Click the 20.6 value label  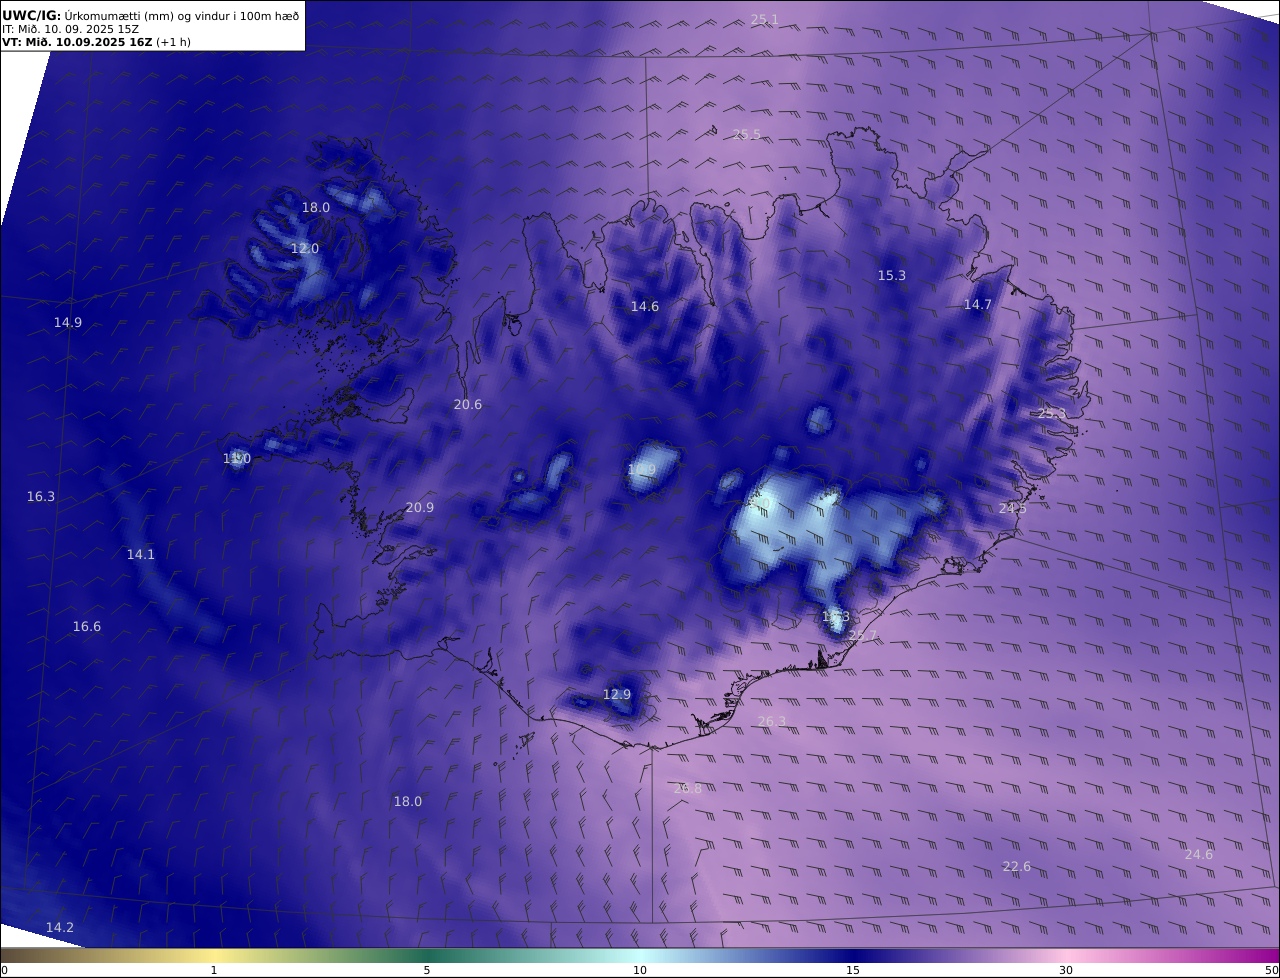[x=467, y=404]
